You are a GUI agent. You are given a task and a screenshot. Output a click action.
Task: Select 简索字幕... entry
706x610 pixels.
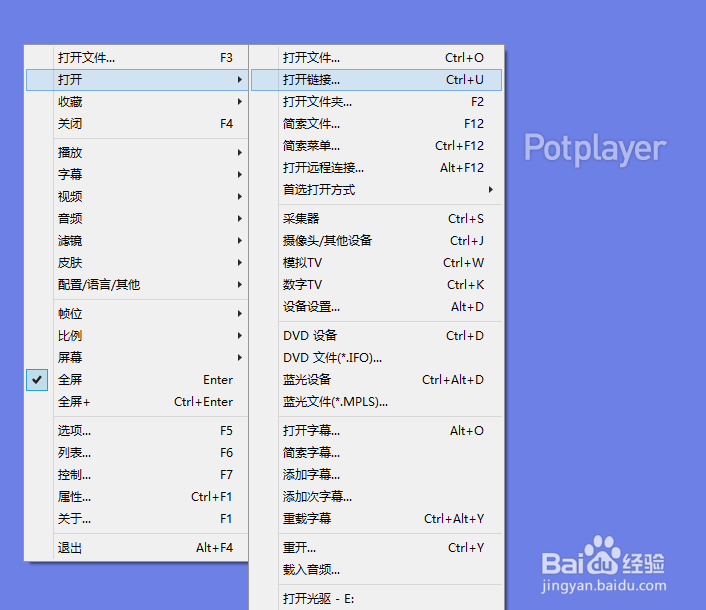[x=376, y=453]
